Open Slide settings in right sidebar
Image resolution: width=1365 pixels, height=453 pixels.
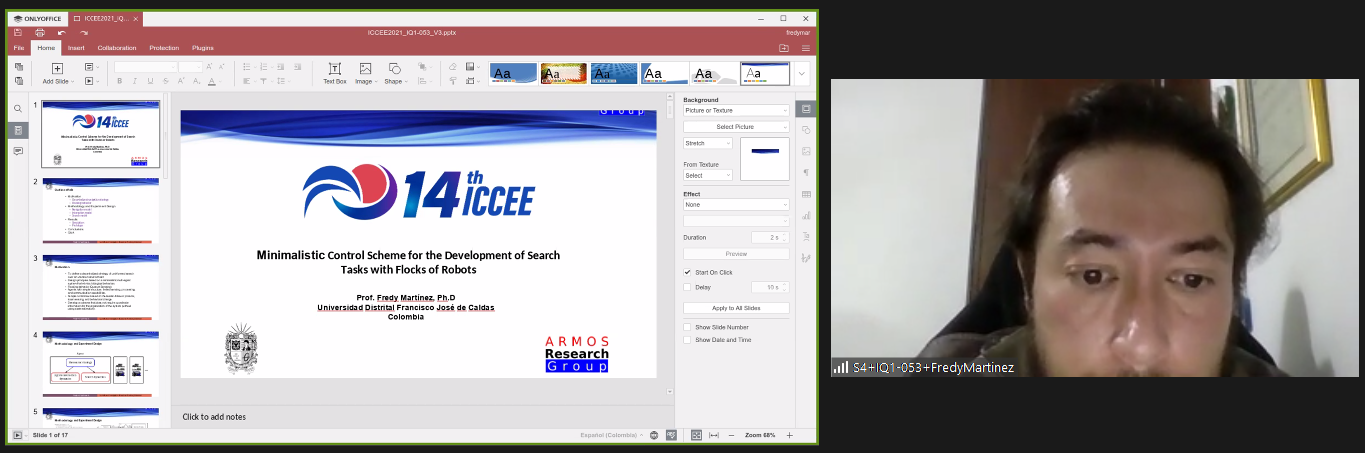click(x=806, y=108)
